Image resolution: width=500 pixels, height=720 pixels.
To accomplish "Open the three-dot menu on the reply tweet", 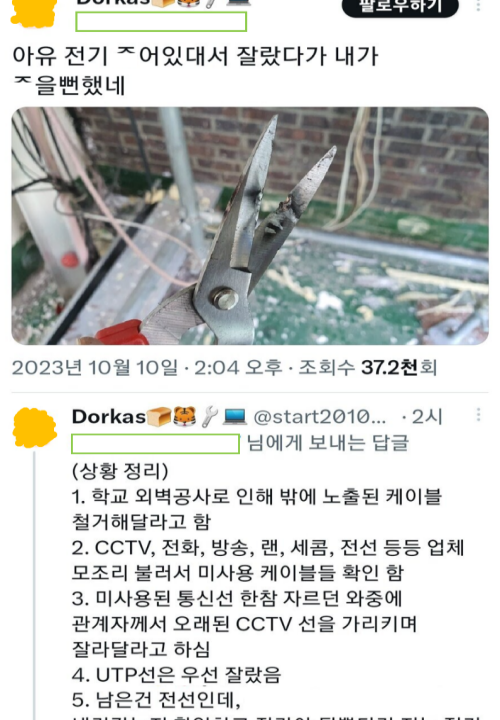I will tap(478, 415).
